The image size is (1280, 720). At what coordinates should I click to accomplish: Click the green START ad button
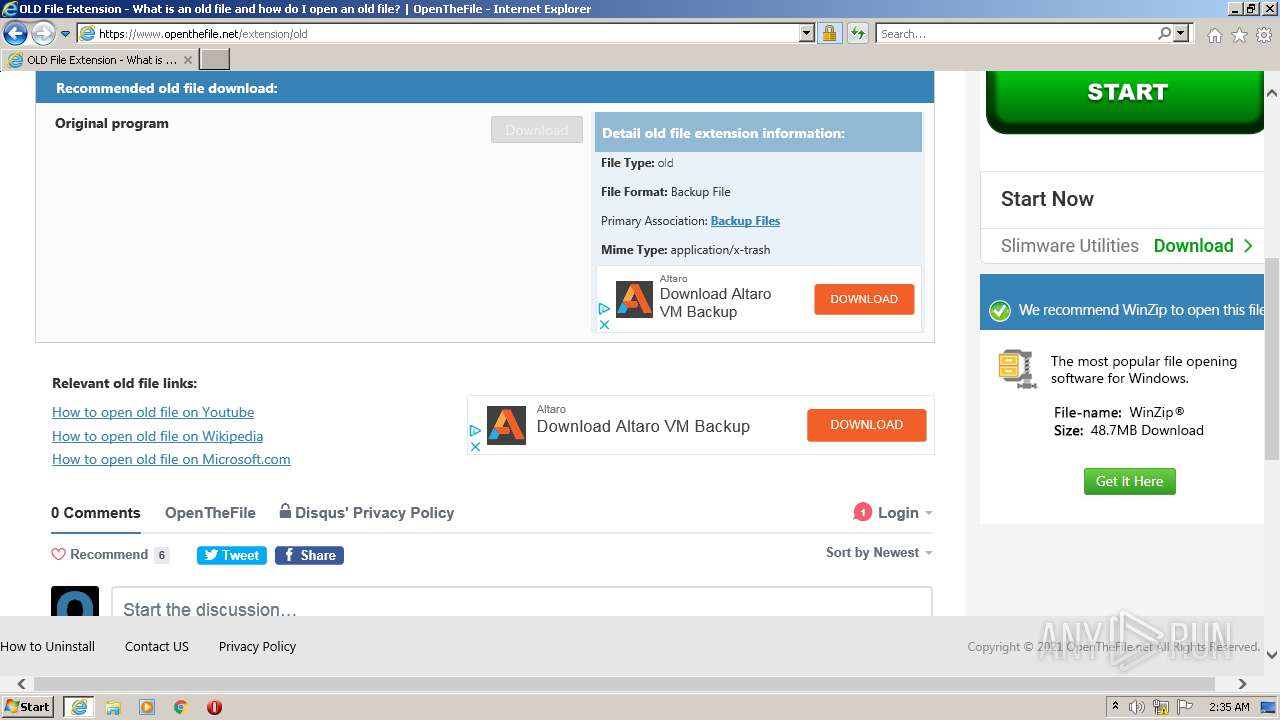tap(1126, 101)
